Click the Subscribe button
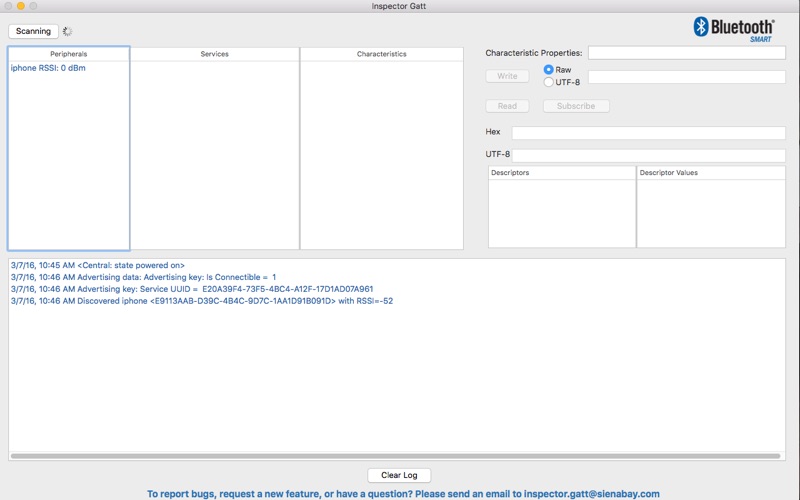The image size is (800, 500). tap(576, 106)
